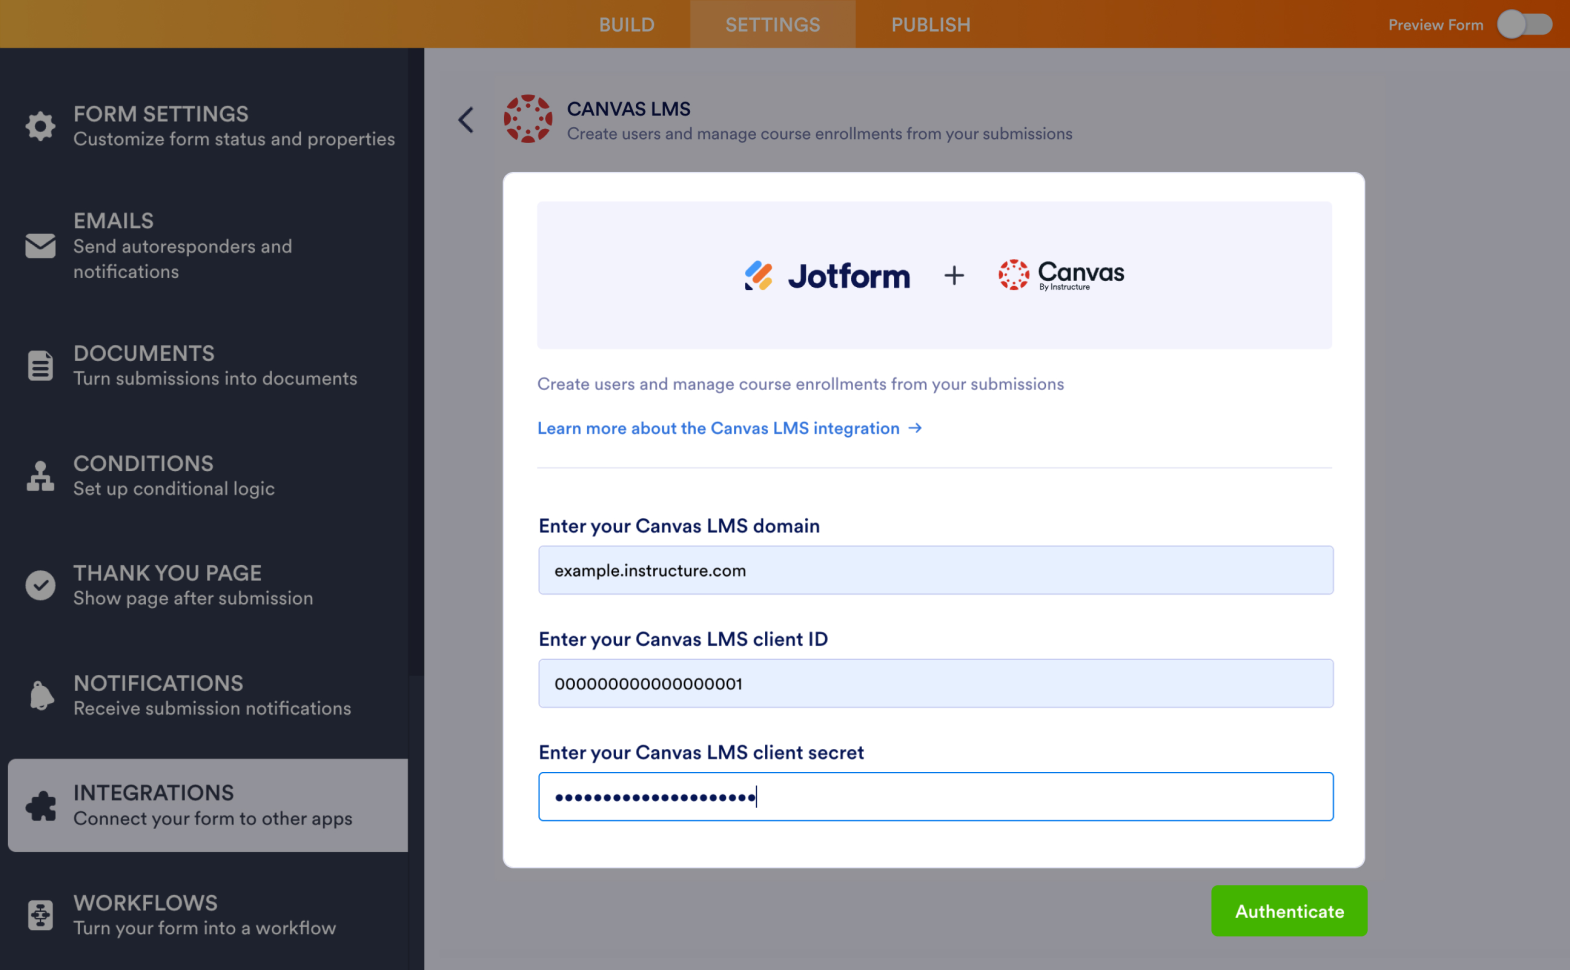Go back using the left chevron arrow
The height and width of the screenshot is (970, 1570).
(x=466, y=120)
